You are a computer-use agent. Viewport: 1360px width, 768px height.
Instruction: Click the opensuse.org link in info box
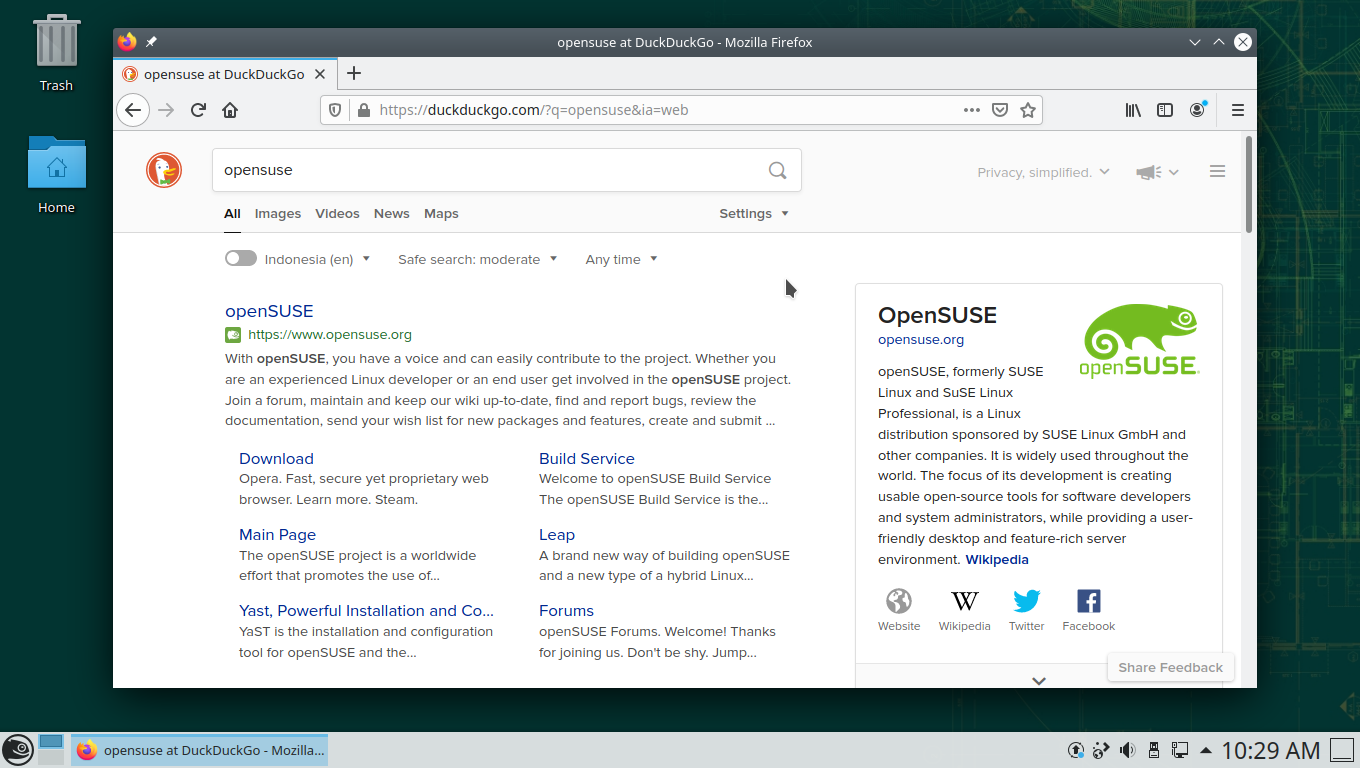point(921,340)
